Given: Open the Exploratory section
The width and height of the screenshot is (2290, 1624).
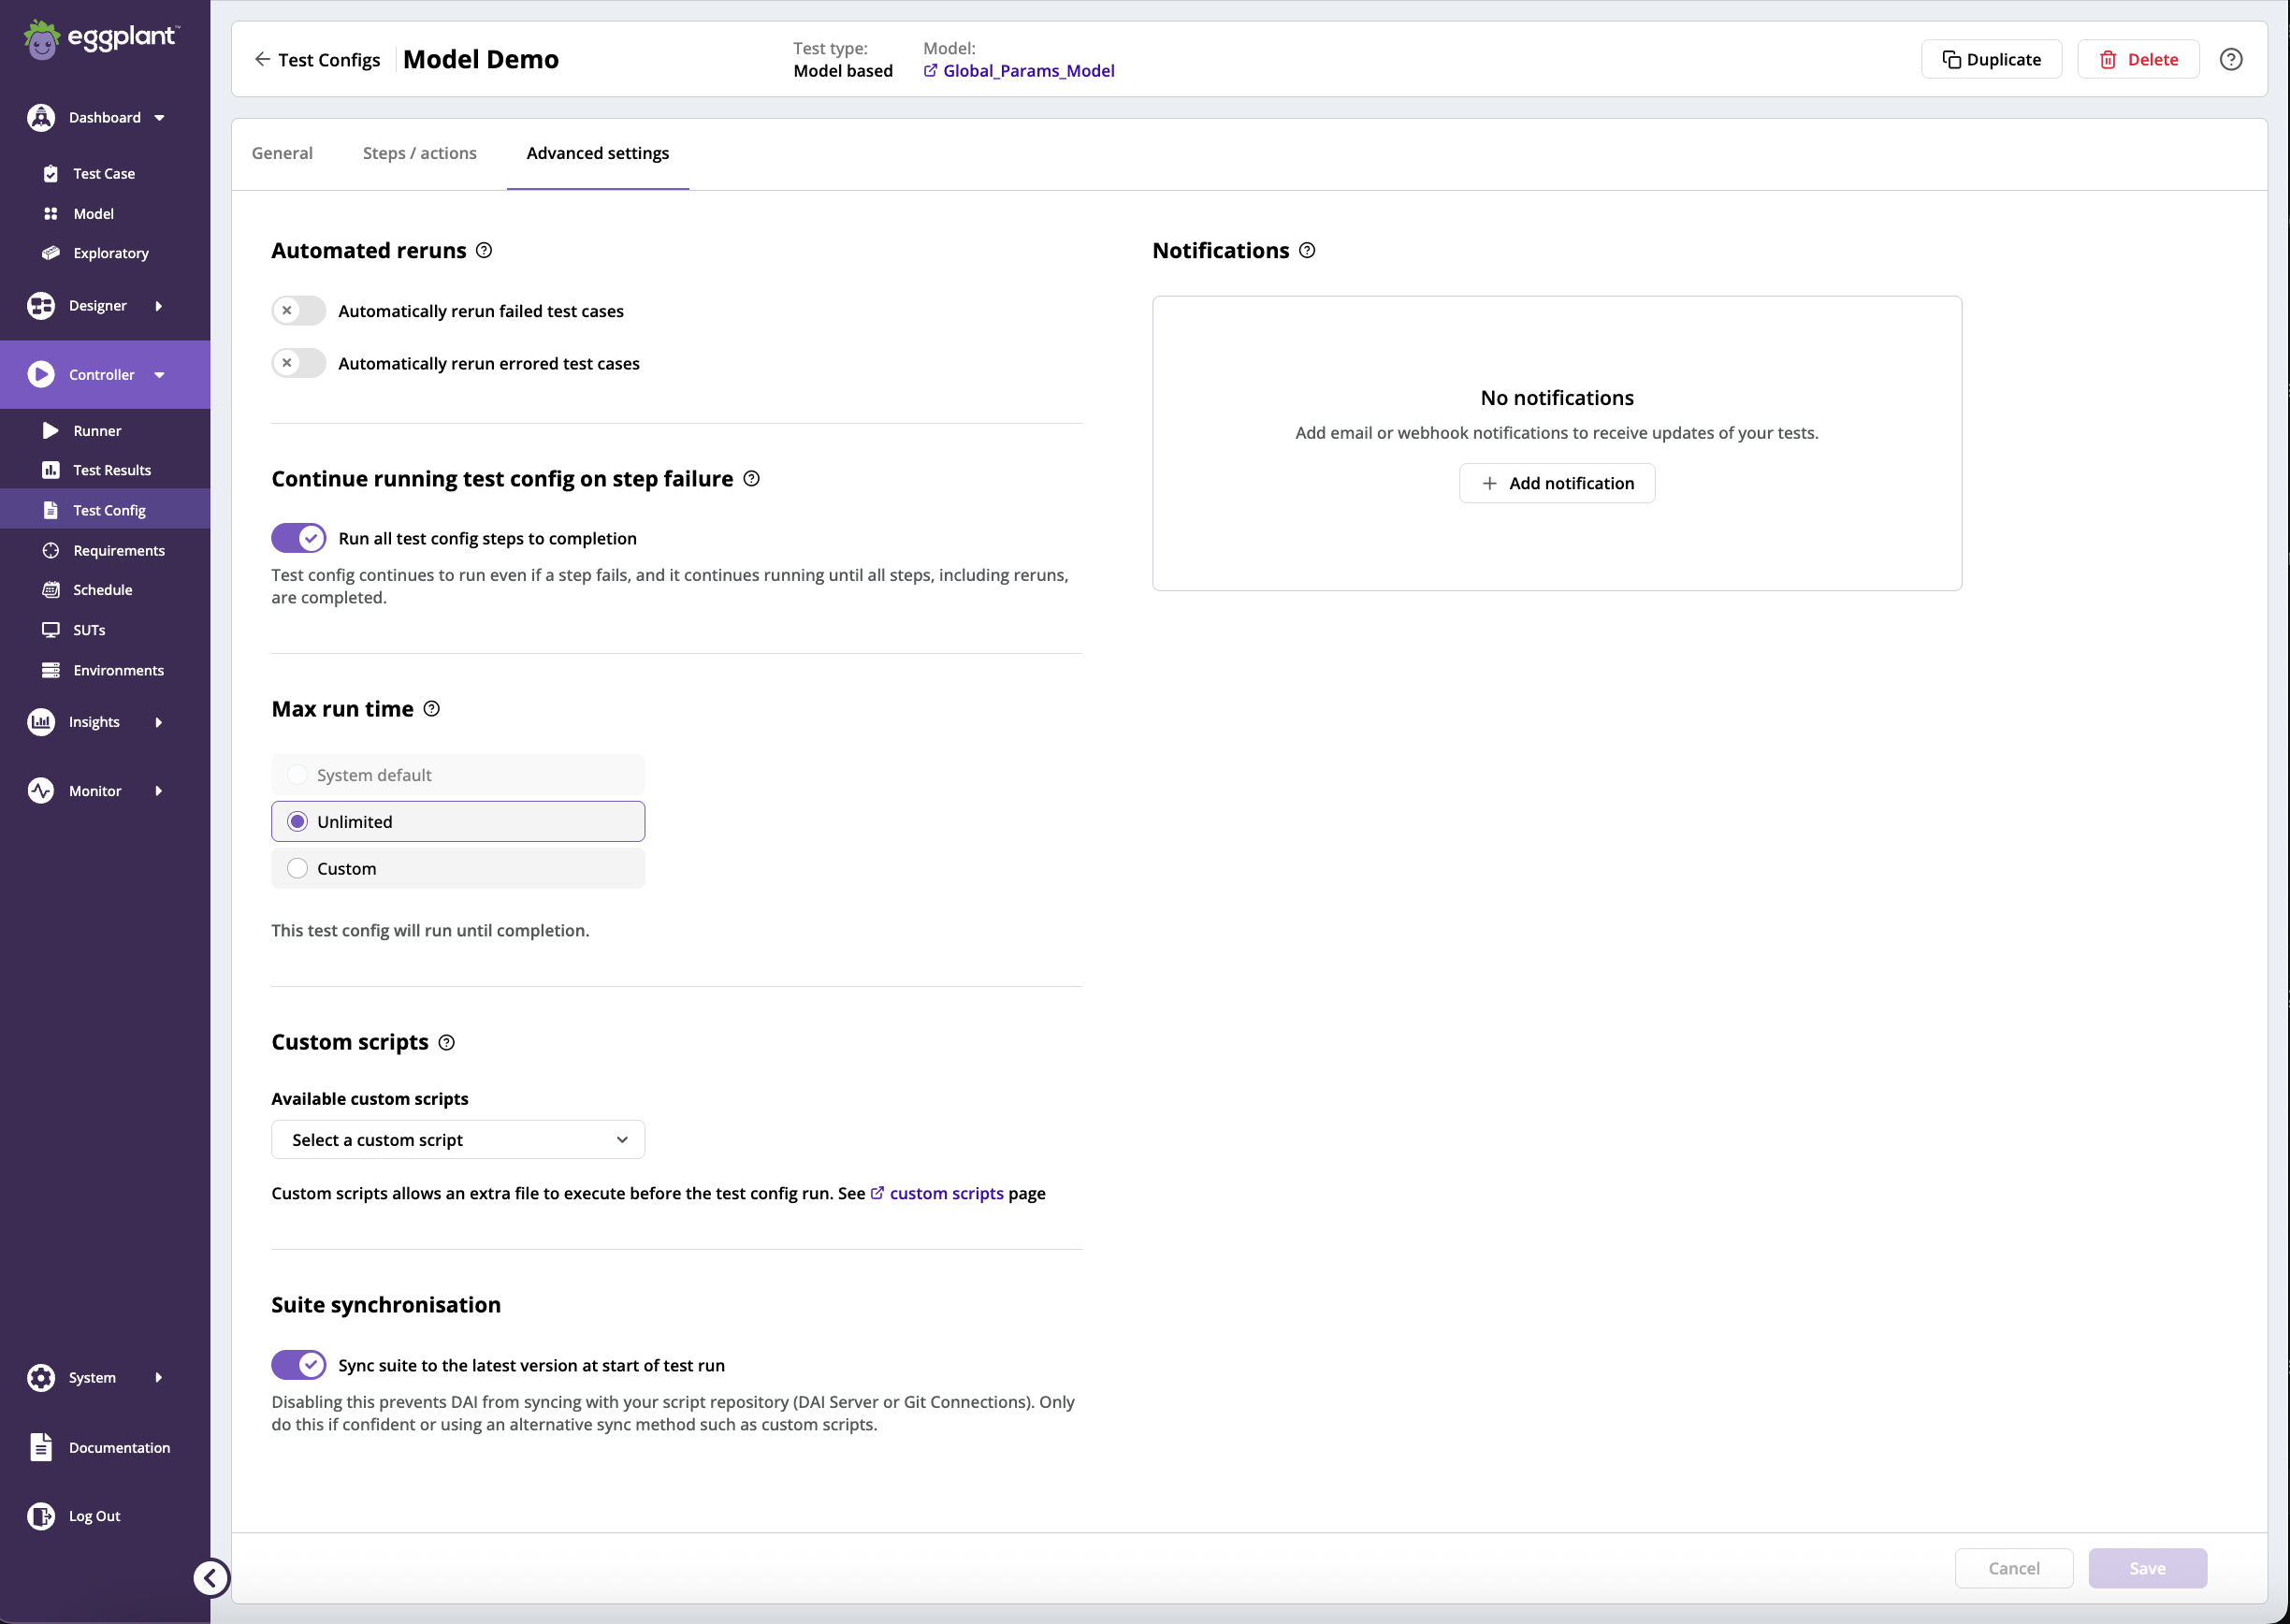Looking at the screenshot, I should 110,252.
